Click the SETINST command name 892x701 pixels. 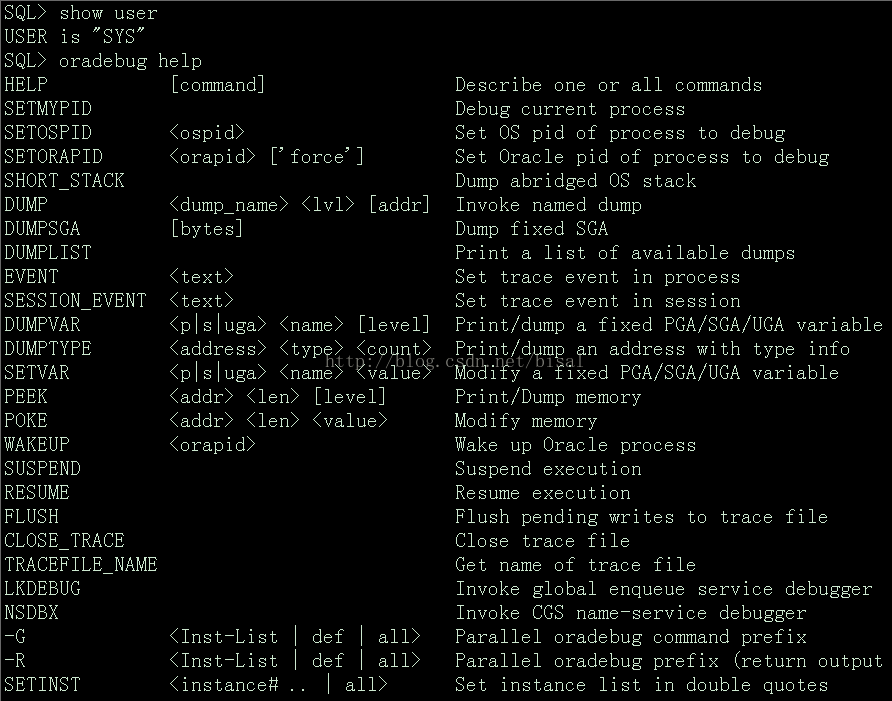pos(42,685)
